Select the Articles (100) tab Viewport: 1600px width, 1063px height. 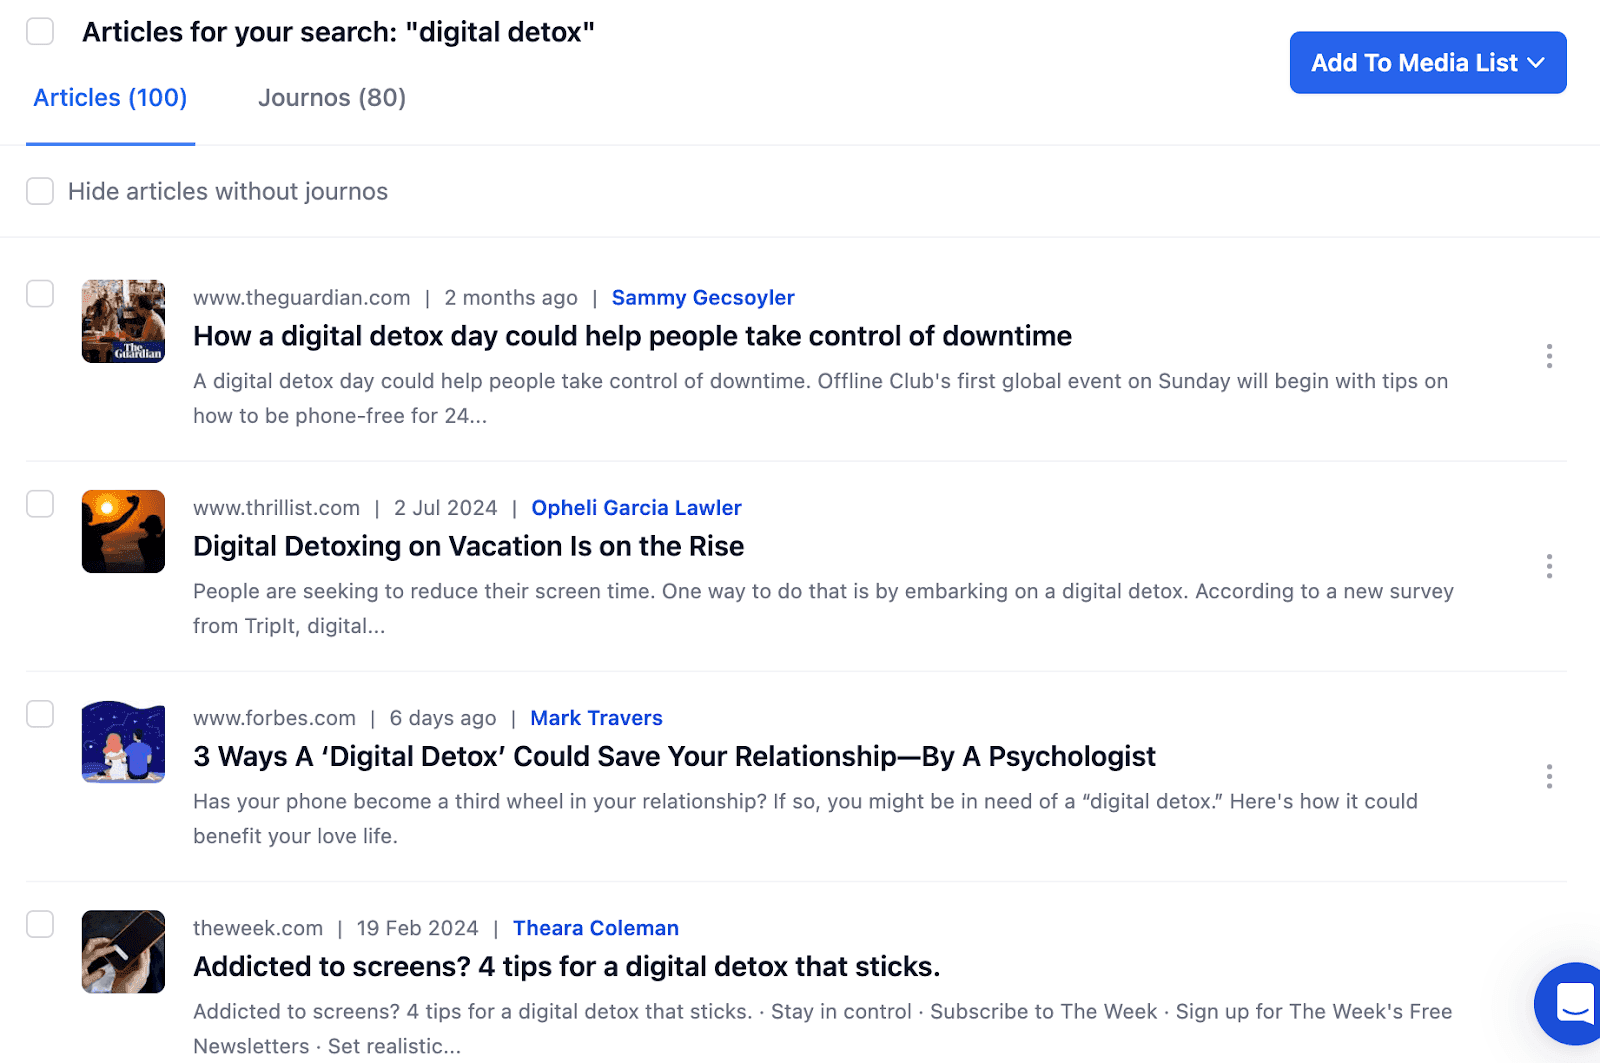coord(110,98)
